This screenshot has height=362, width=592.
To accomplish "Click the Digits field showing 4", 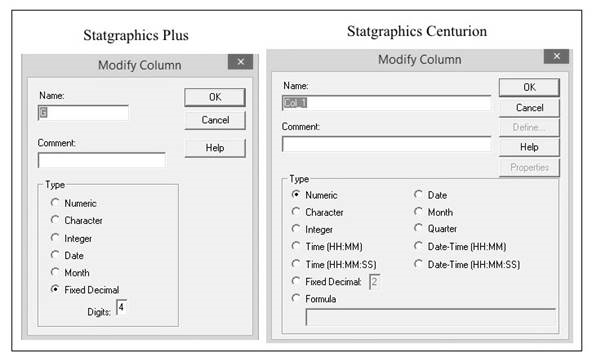I will click(x=122, y=307).
